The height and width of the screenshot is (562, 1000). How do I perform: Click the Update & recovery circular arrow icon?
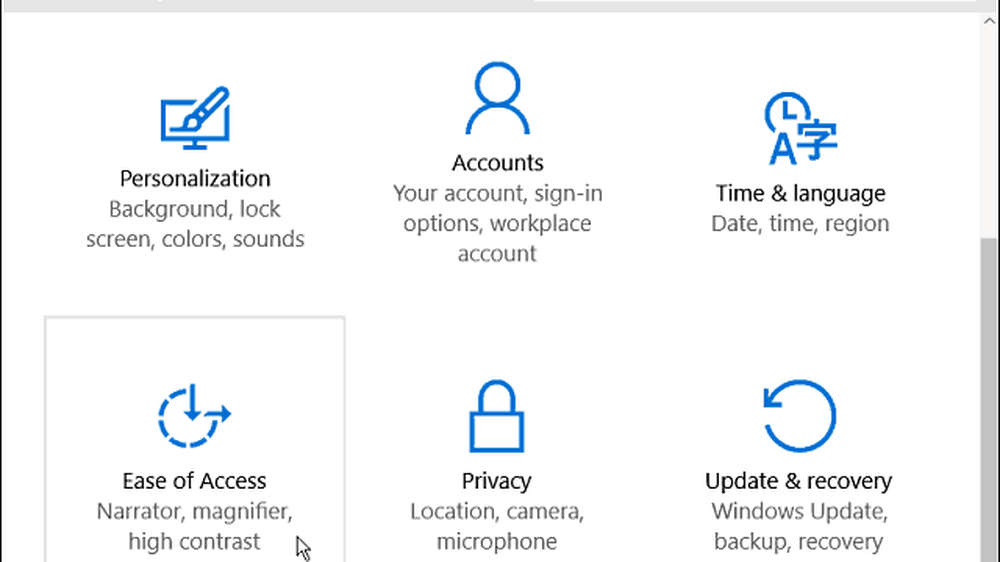click(x=798, y=415)
